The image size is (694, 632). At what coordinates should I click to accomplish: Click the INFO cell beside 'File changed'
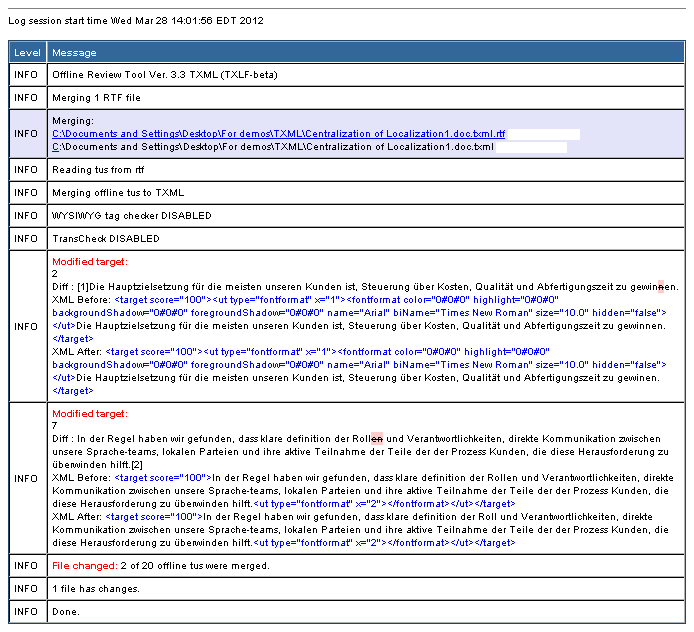(x=26, y=566)
